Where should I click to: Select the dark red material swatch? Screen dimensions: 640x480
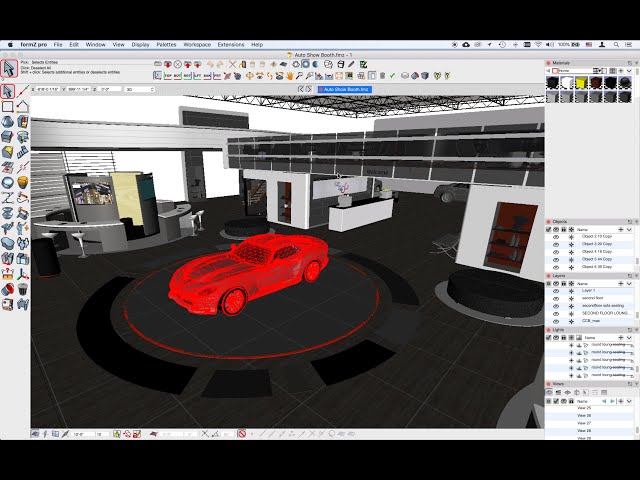596,83
